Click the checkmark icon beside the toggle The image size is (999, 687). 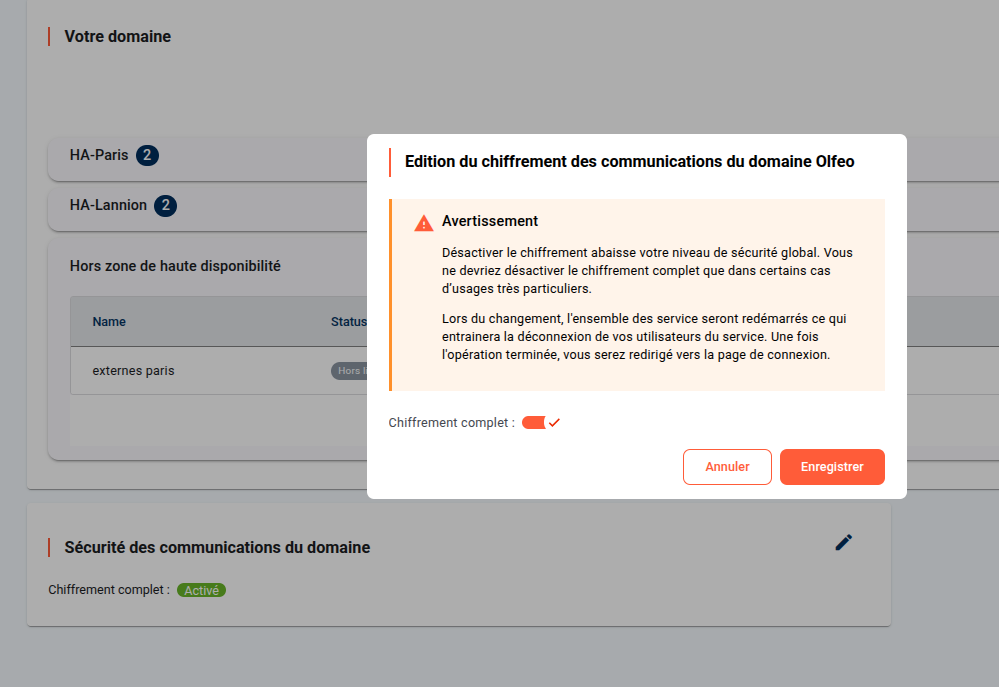[555, 423]
